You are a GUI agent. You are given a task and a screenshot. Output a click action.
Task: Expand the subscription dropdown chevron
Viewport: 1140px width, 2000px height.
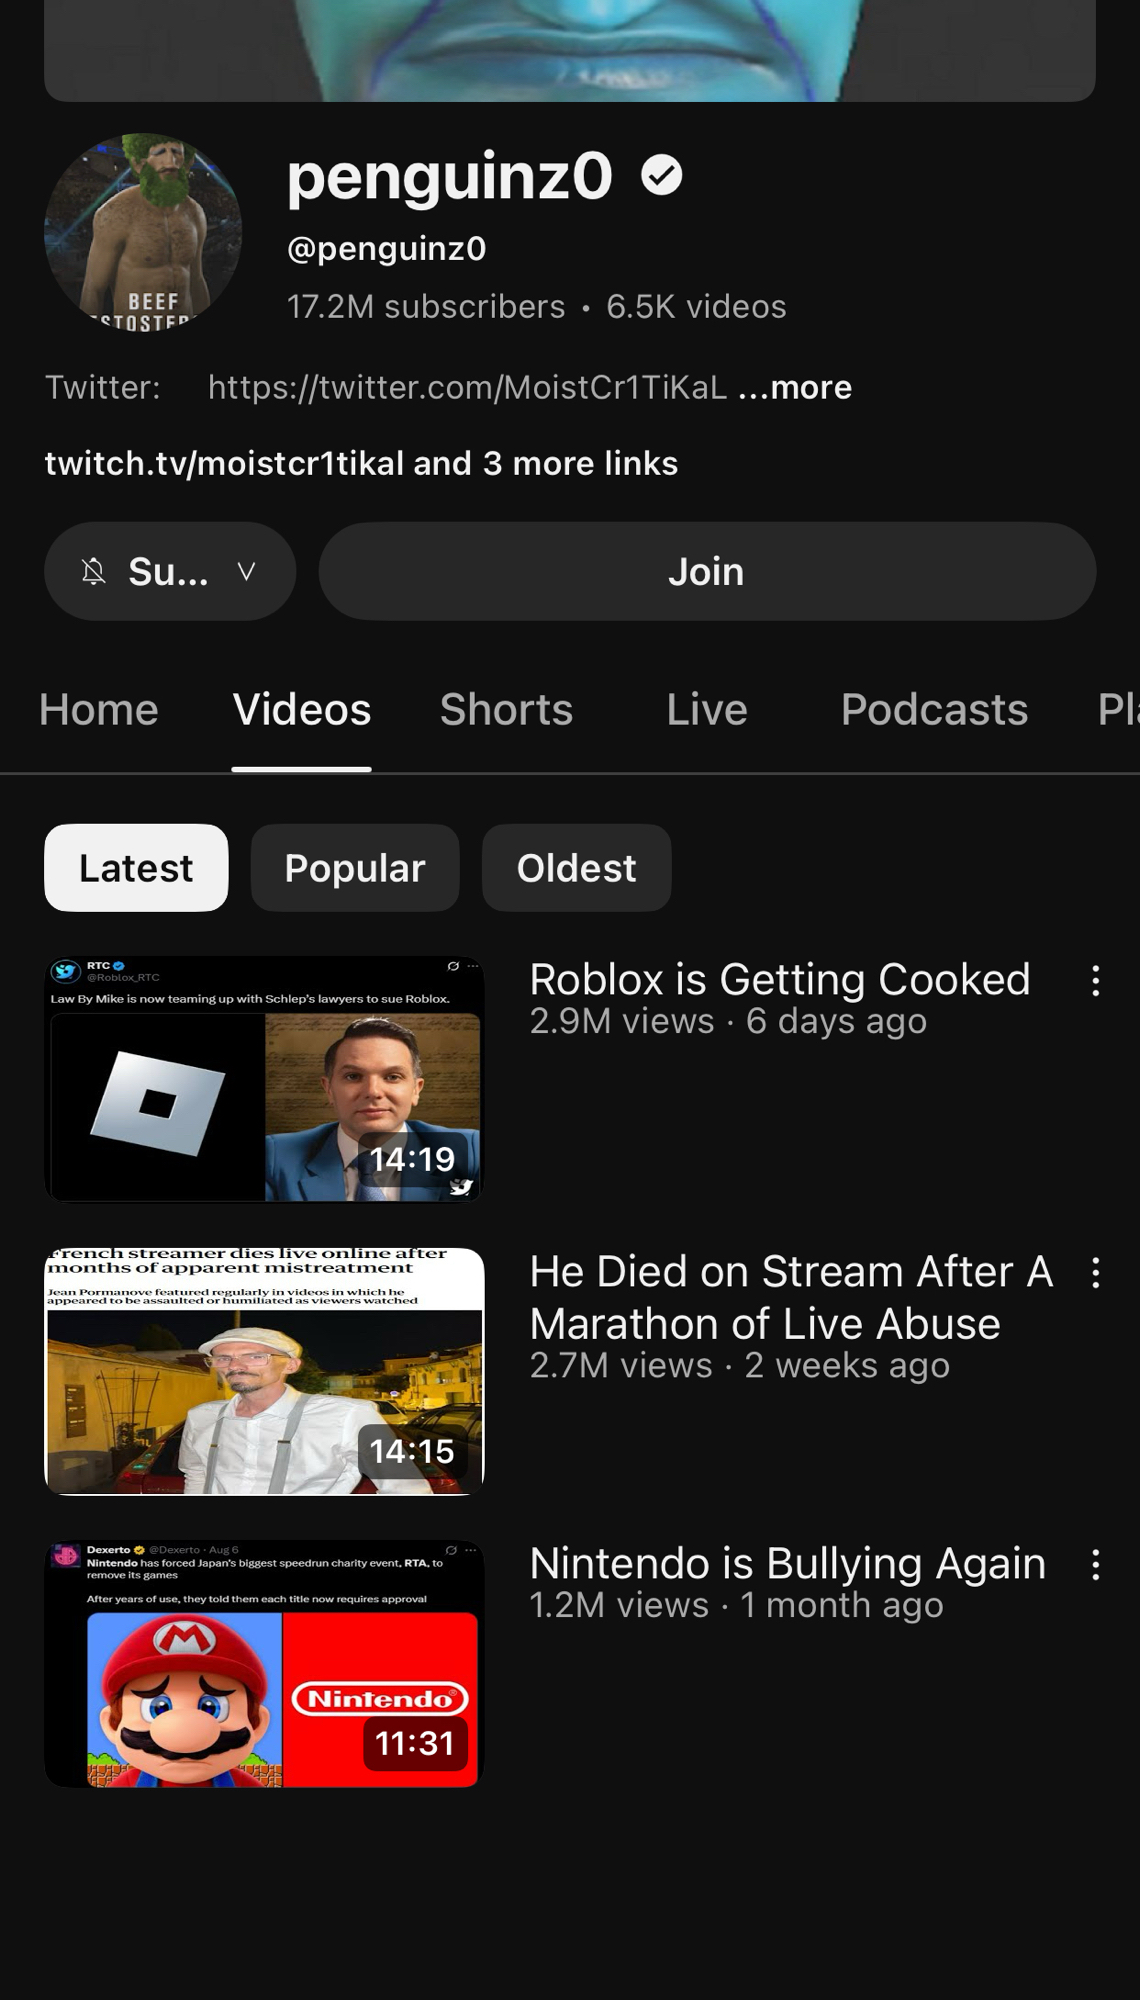click(246, 572)
